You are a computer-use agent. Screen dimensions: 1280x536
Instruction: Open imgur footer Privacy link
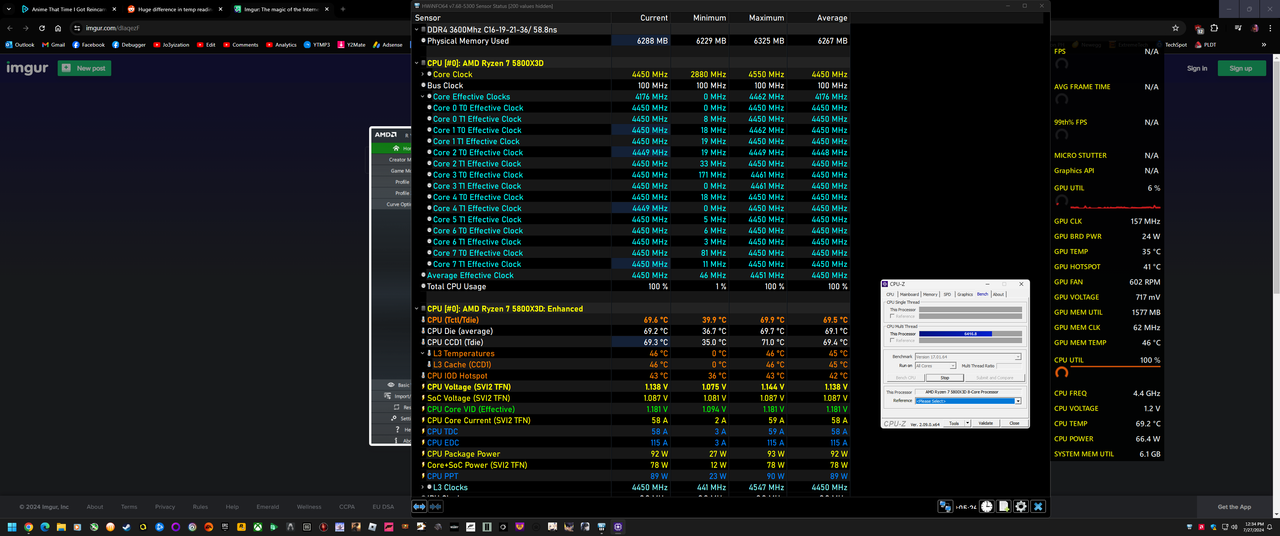165,507
